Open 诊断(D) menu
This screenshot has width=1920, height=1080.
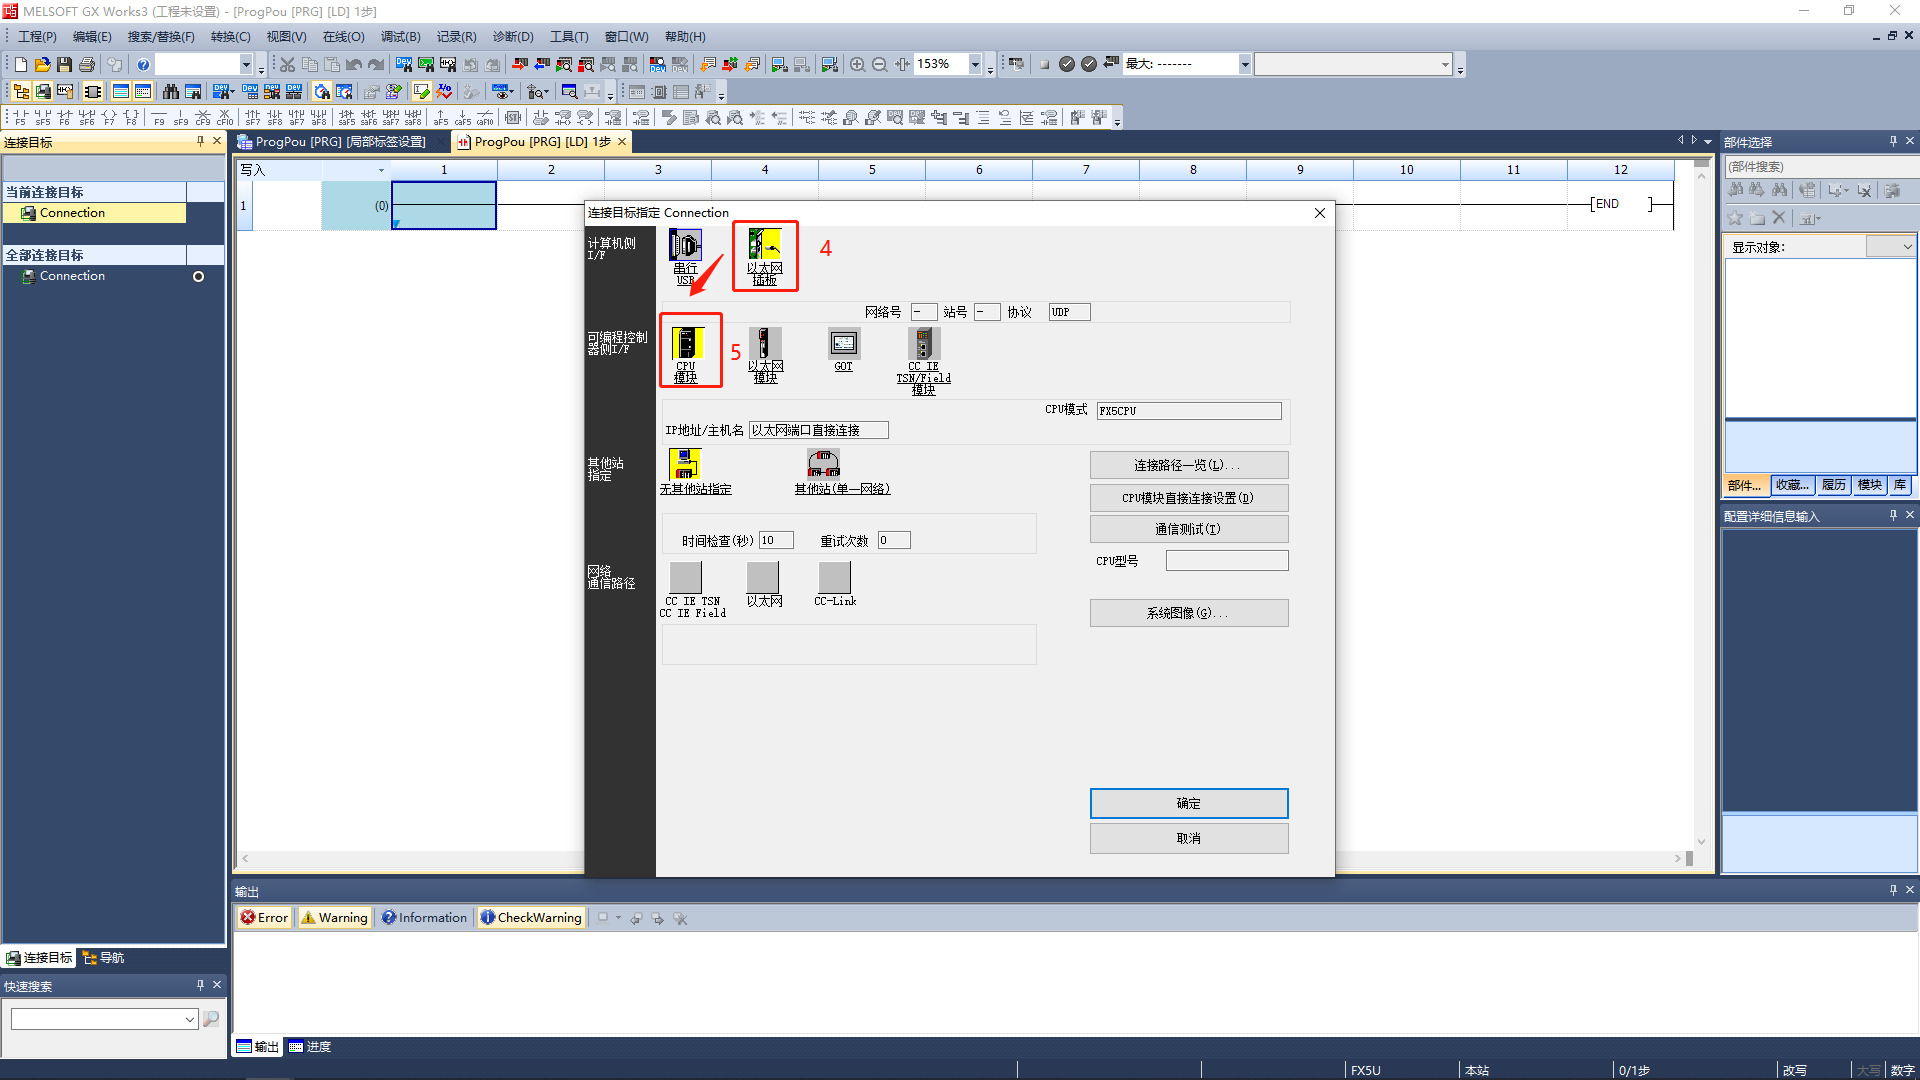point(513,37)
